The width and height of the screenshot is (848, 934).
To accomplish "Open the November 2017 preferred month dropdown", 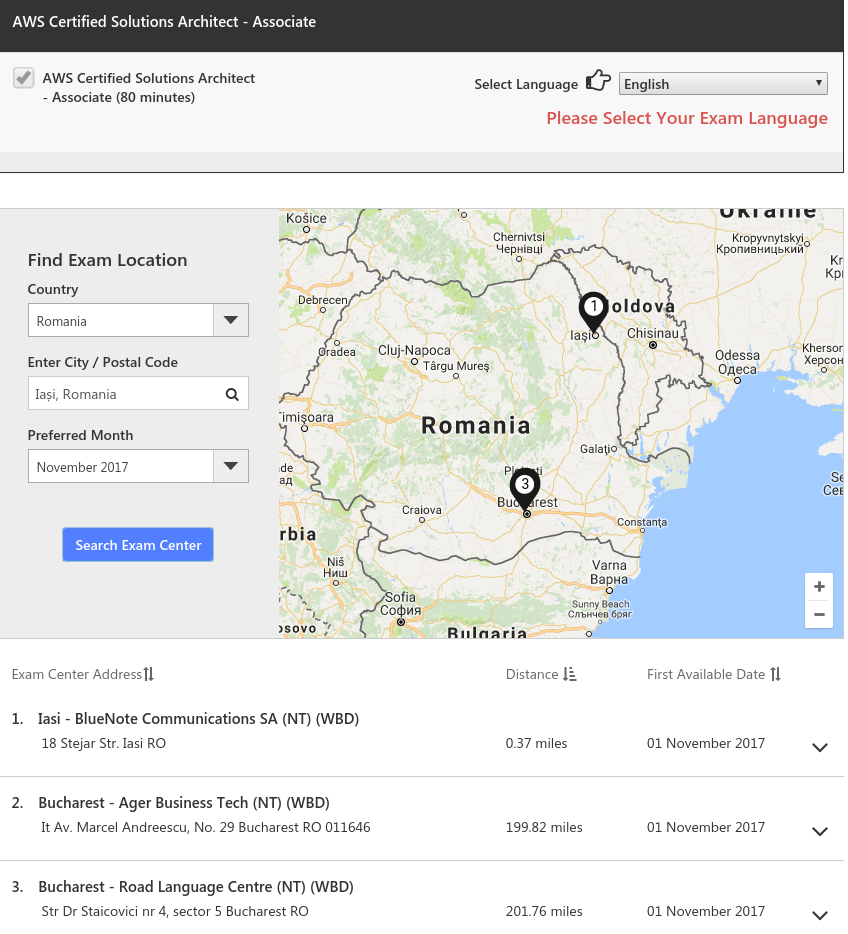I will tap(139, 468).
